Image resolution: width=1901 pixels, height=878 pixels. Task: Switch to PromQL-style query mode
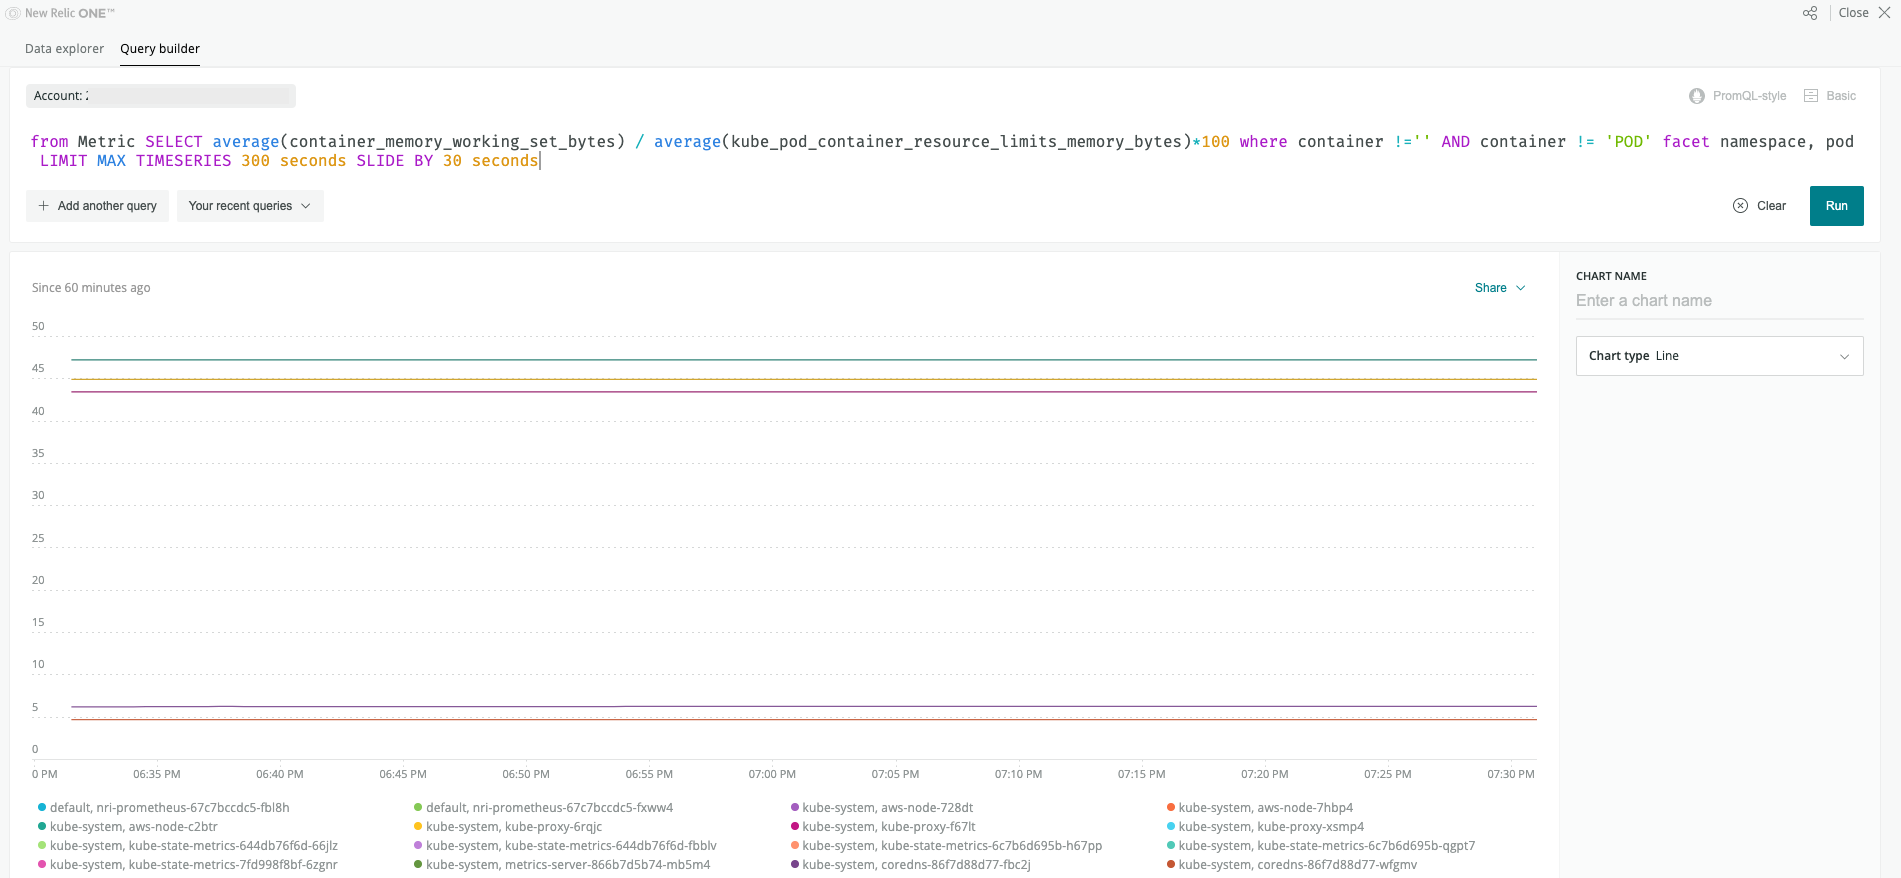tap(1738, 96)
